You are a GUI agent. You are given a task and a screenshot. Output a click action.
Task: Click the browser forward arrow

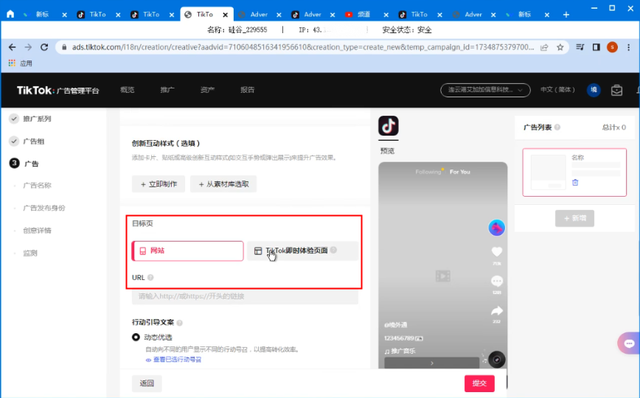pyautogui.click(x=28, y=47)
